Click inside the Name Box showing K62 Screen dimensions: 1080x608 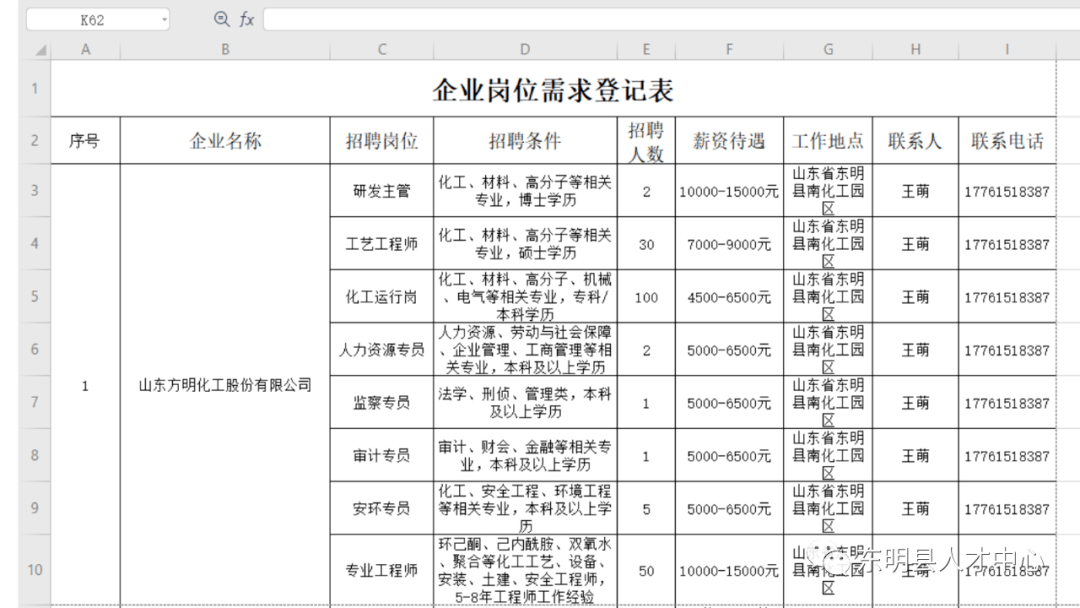click(x=96, y=19)
